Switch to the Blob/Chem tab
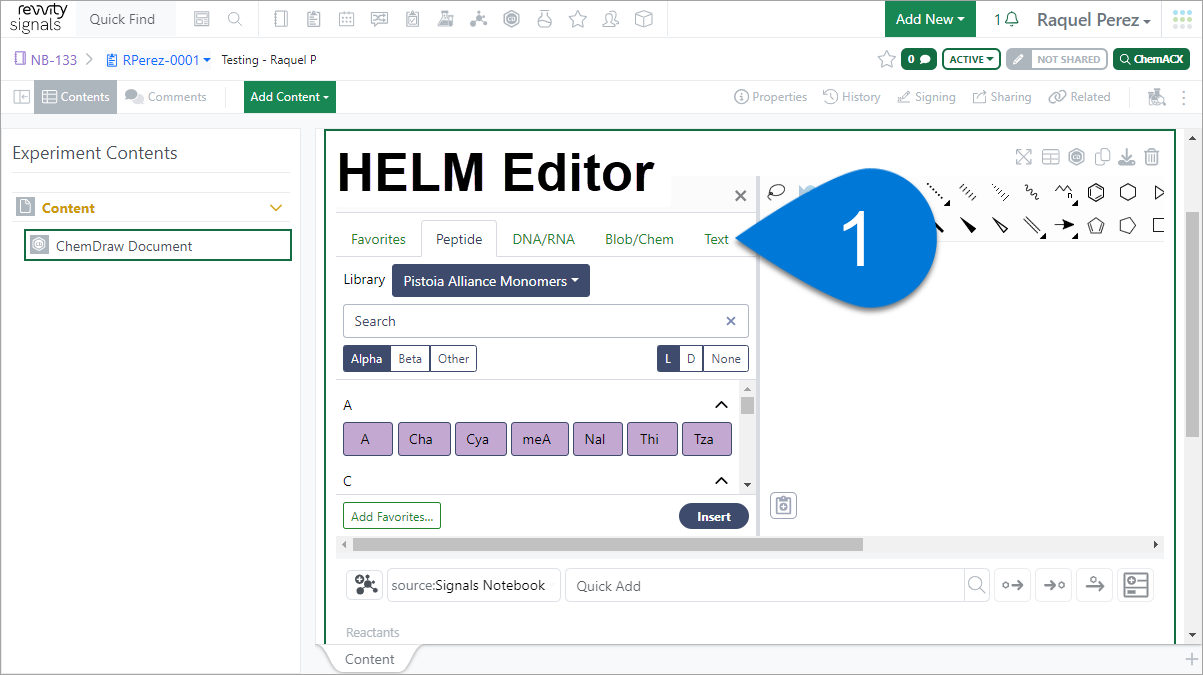Viewport: 1203px width, 675px height. 639,239
